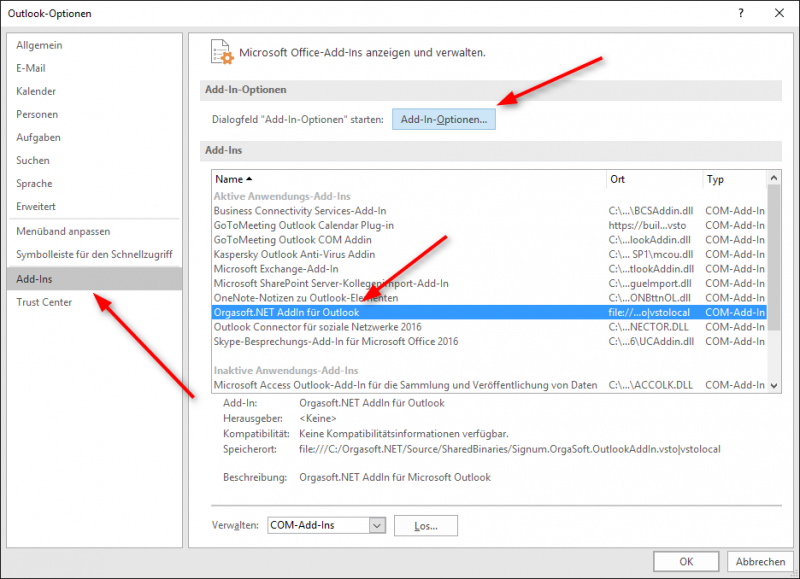Sort list by Name column header
The height and width of the screenshot is (579, 800).
[x=407, y=178]
